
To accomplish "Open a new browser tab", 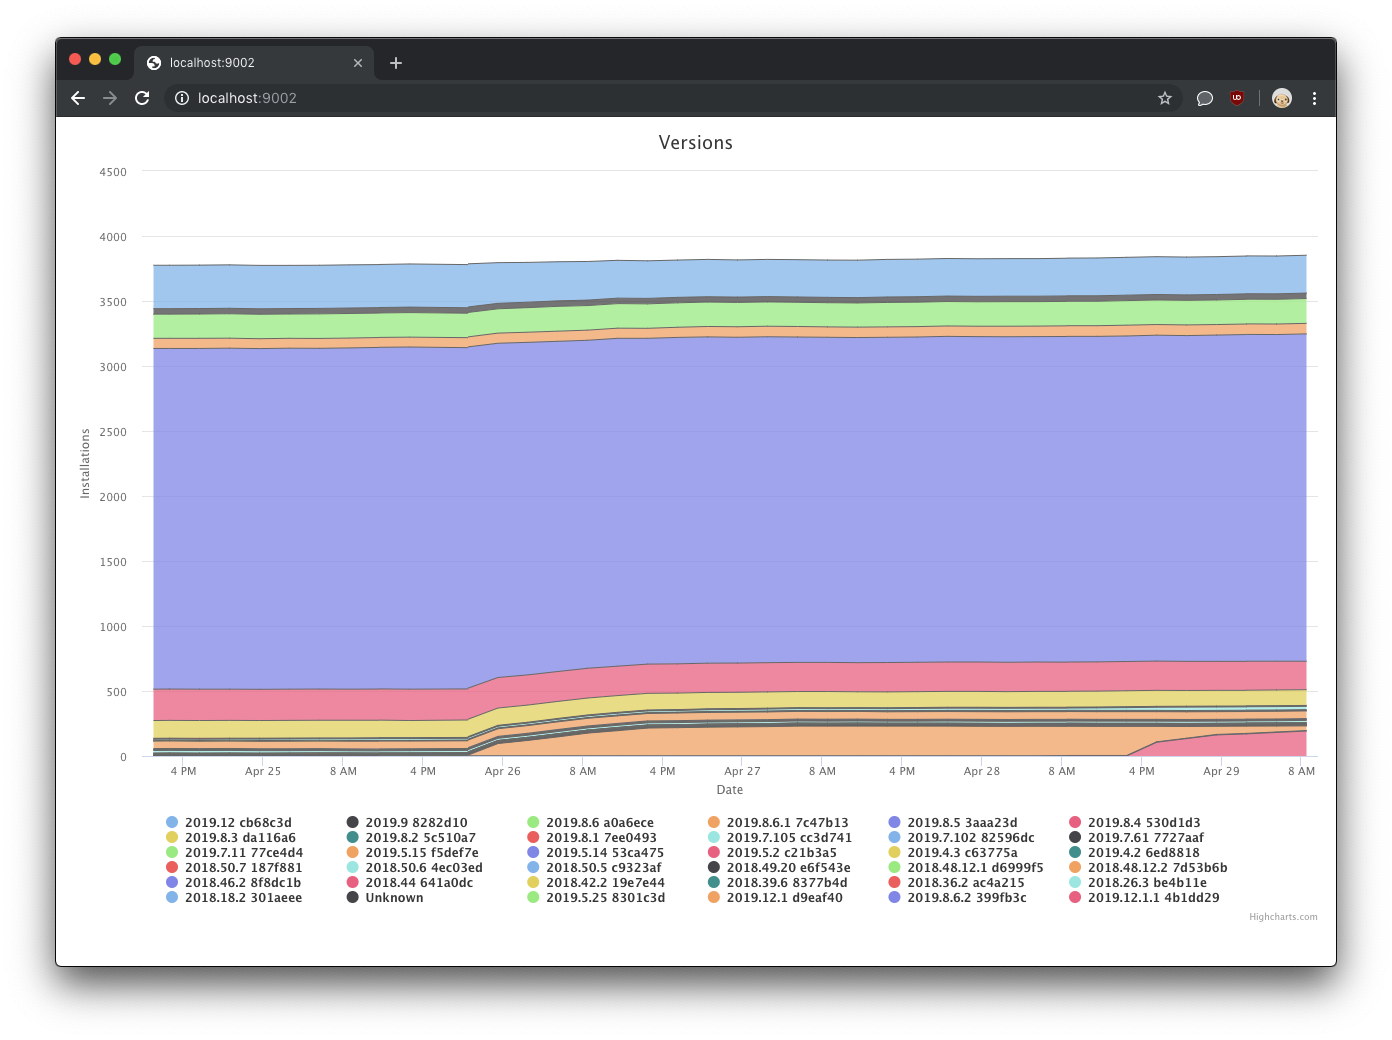I will point(396,63).
